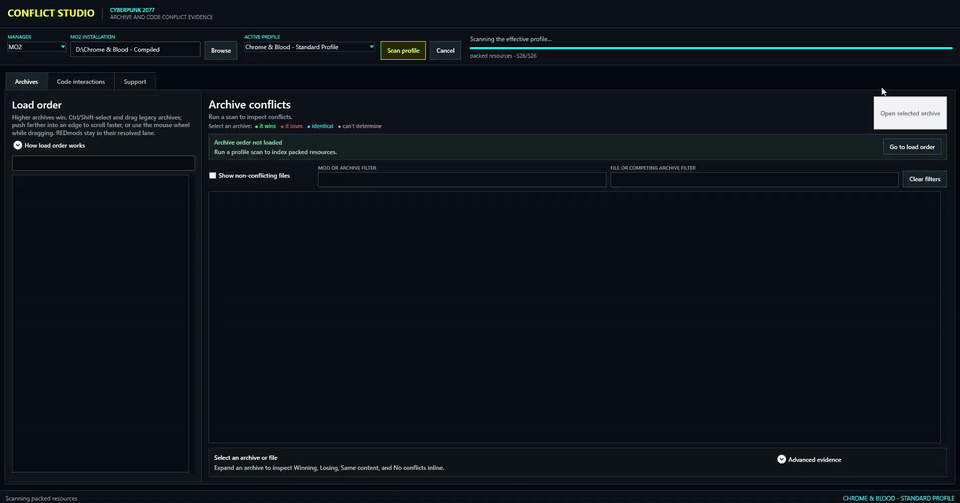Click the Scan profile button
Screen dimensions: 960x503
403,50
